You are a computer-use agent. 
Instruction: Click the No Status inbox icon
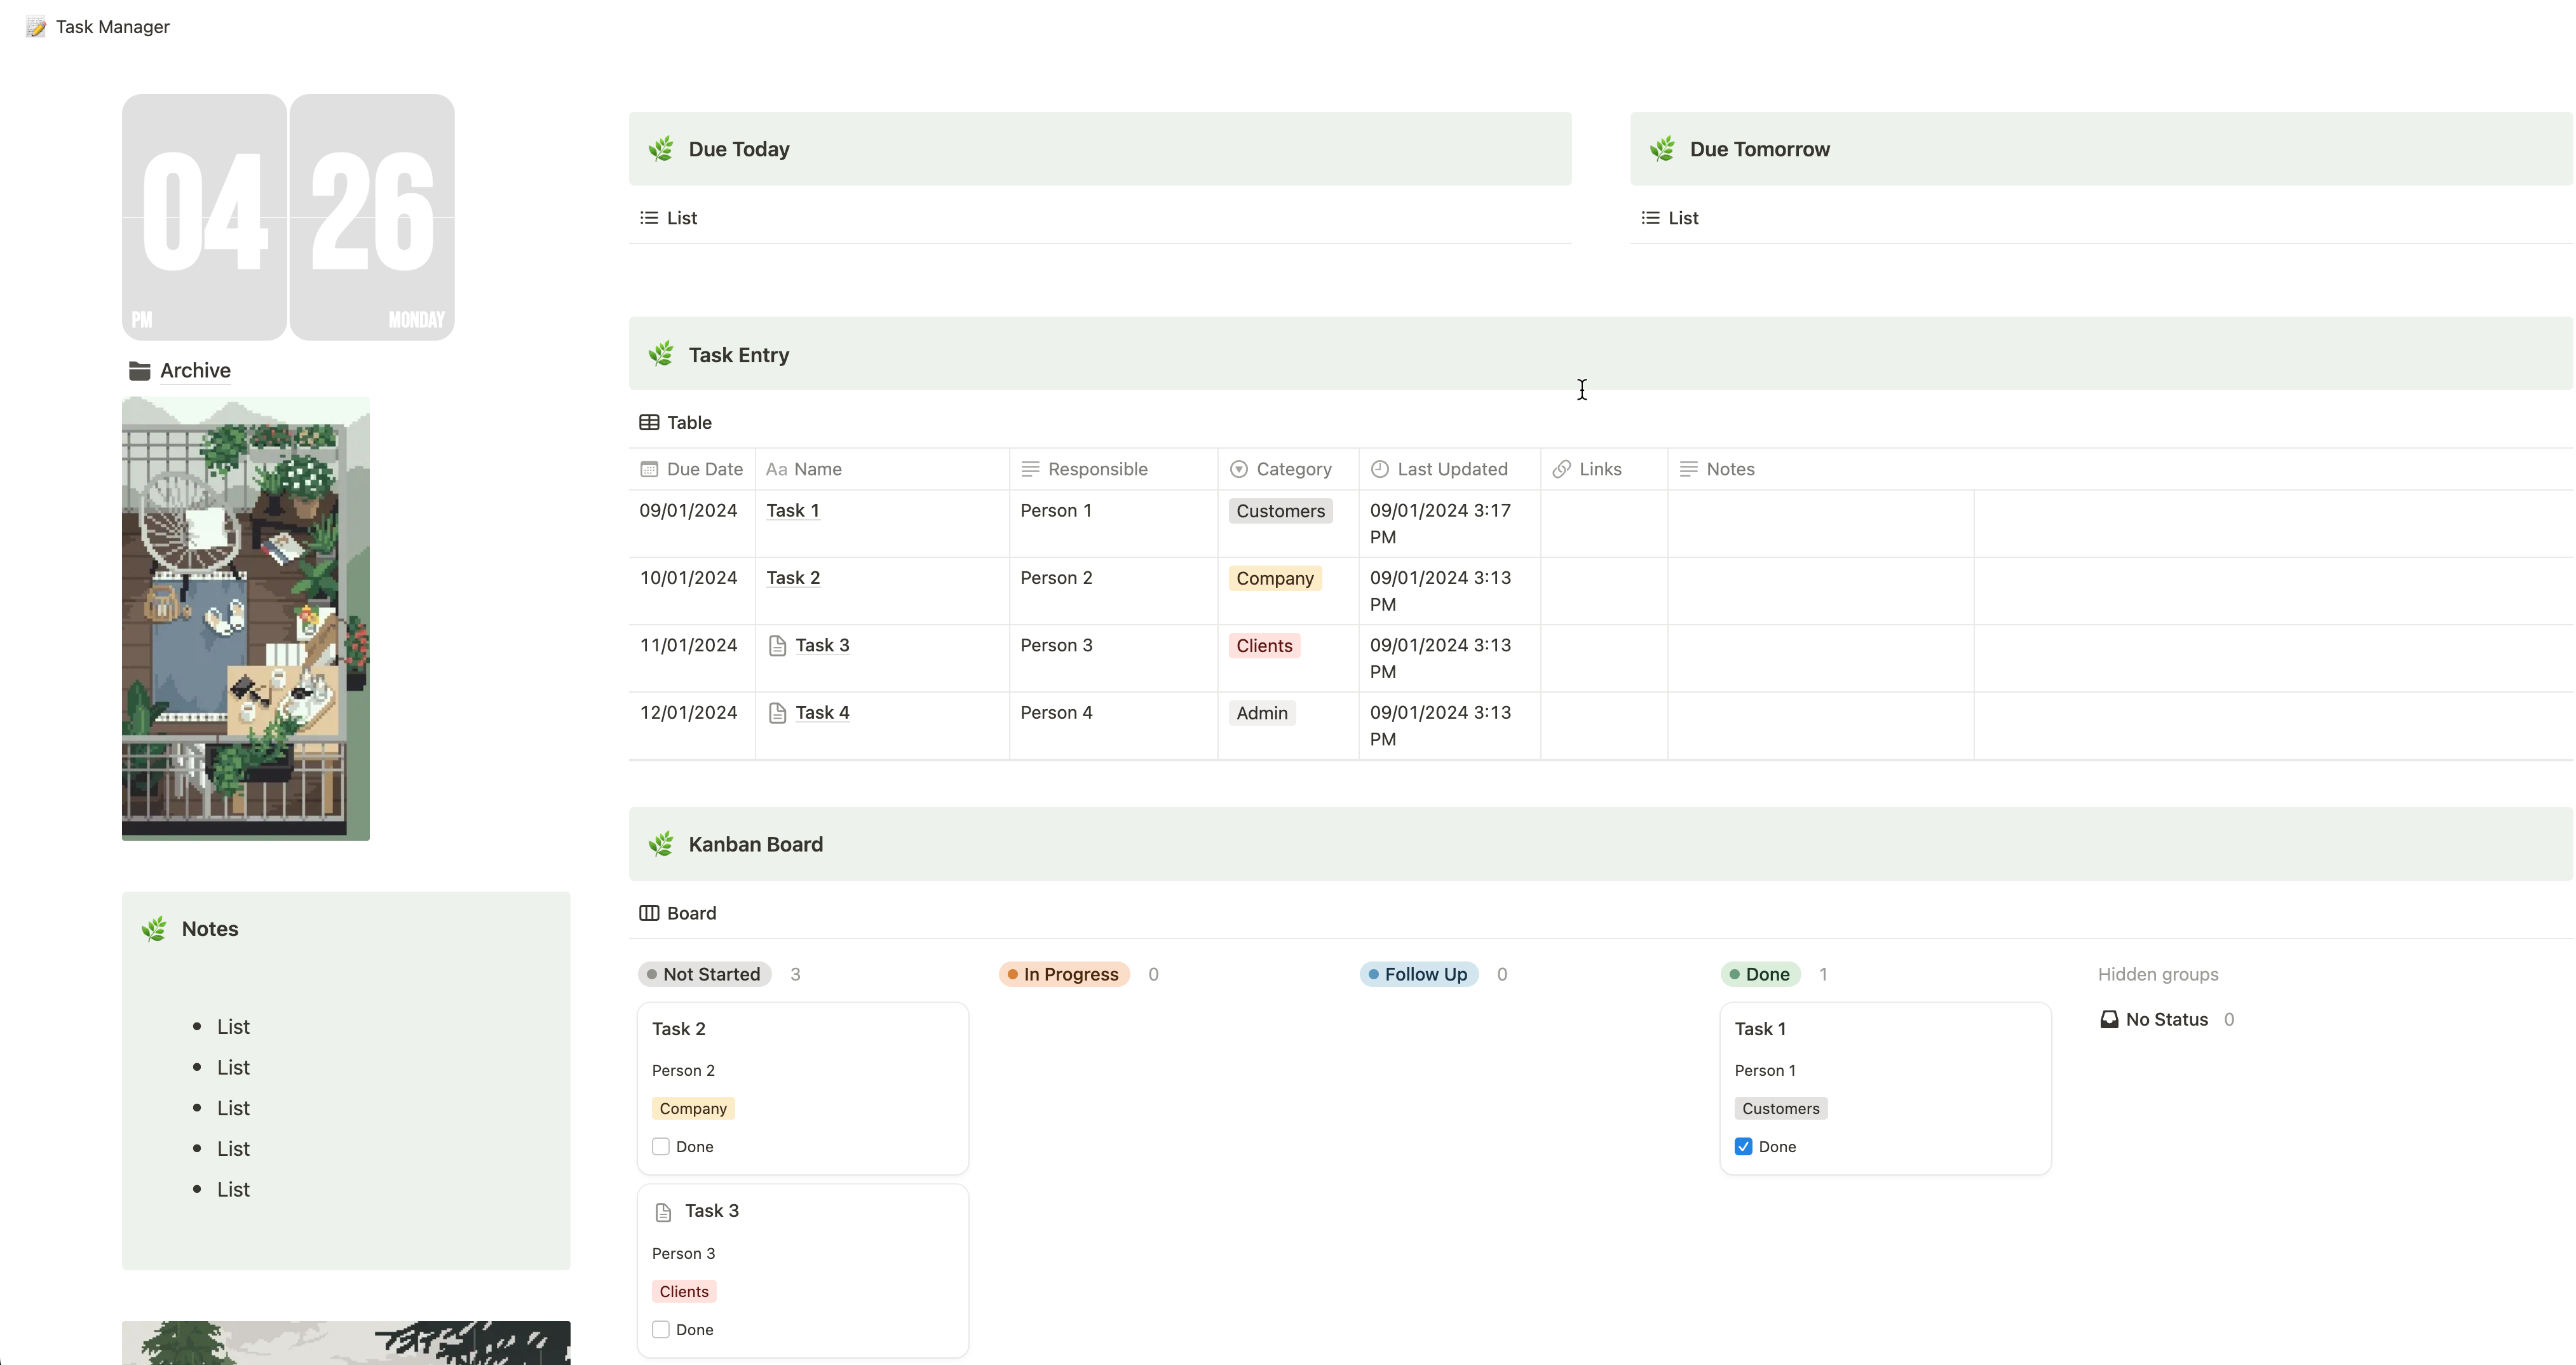pos(2109,1019)
